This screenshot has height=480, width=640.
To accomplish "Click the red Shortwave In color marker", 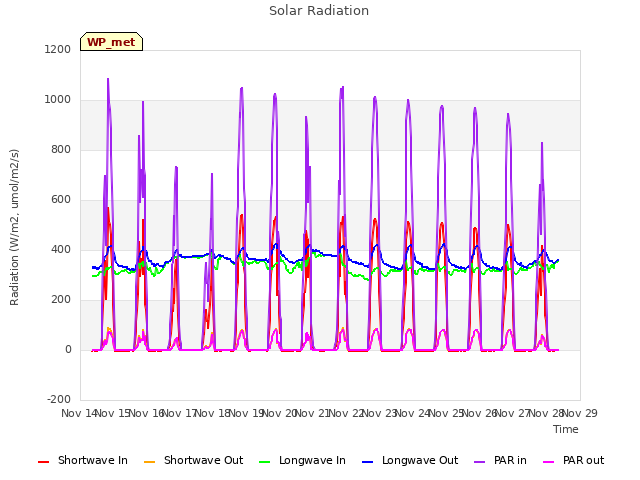I will [43, 462].
